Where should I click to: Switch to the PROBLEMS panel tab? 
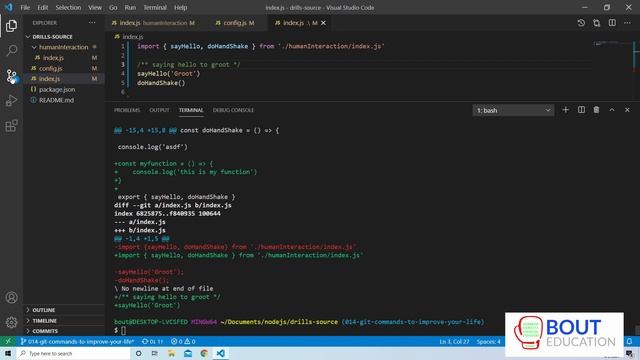(127, 110)
